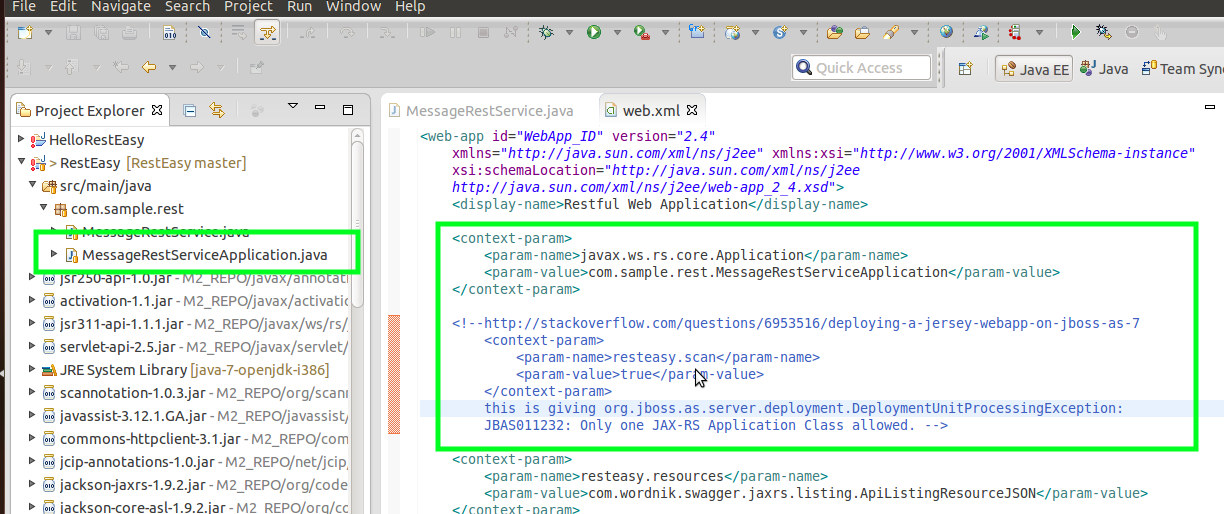Screen dimensions: 1224x514
Task: Click the Open Perspective icon
Action: click(x=966, y=69)
